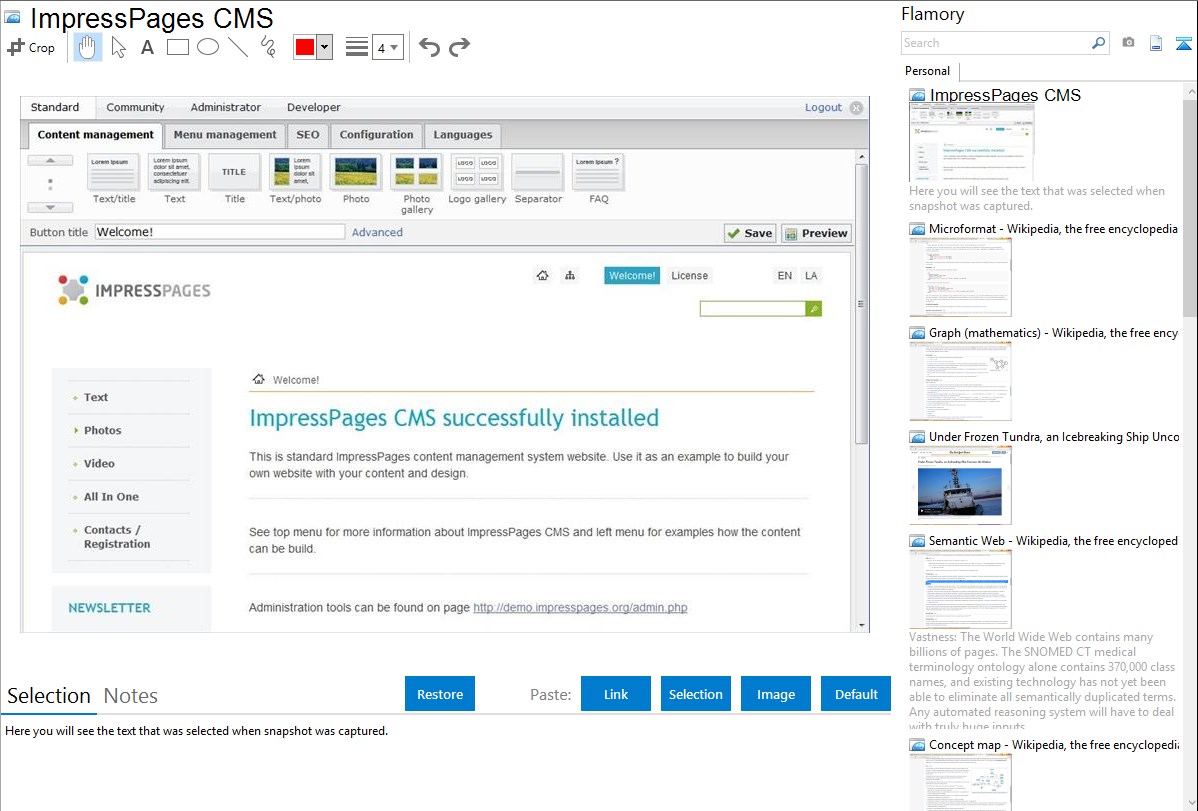1198x811 pixels.
Task: Switch to the Configuration tab
Action: click(x=376, y=135)
